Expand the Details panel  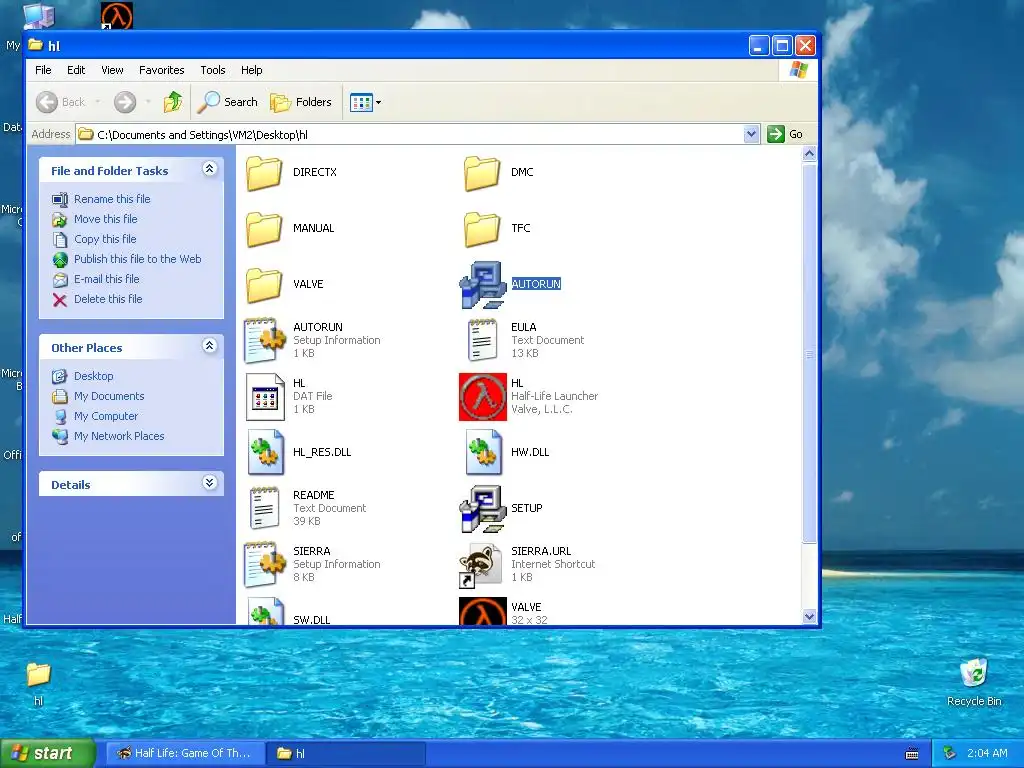(x=209, y=483)
